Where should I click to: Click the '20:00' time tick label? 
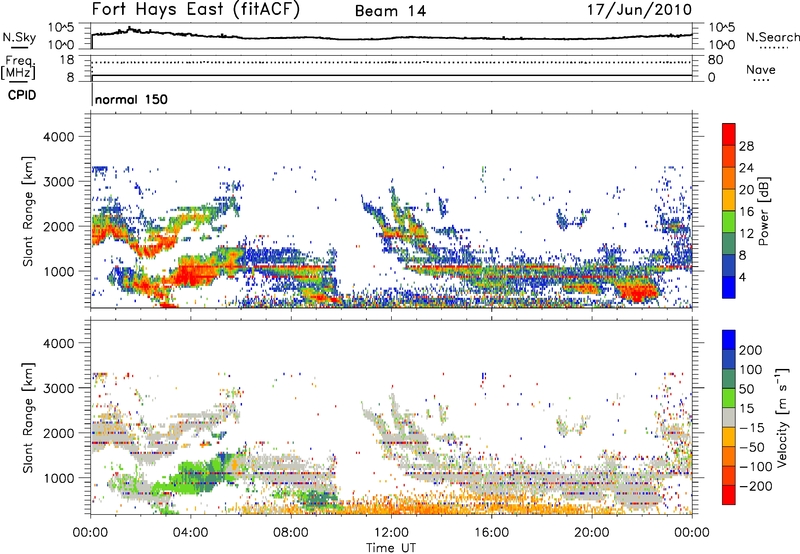[592, 533]
